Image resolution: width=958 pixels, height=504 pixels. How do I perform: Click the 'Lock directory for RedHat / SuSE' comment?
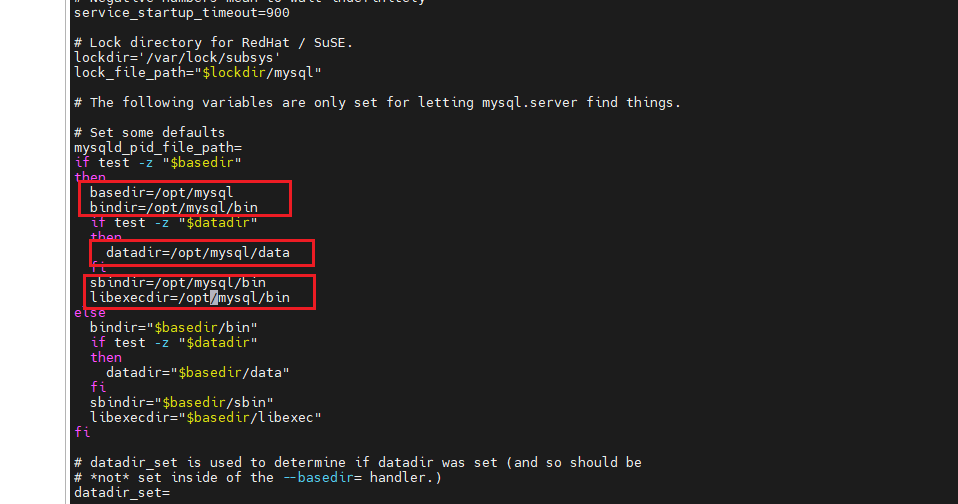point(214,43)
